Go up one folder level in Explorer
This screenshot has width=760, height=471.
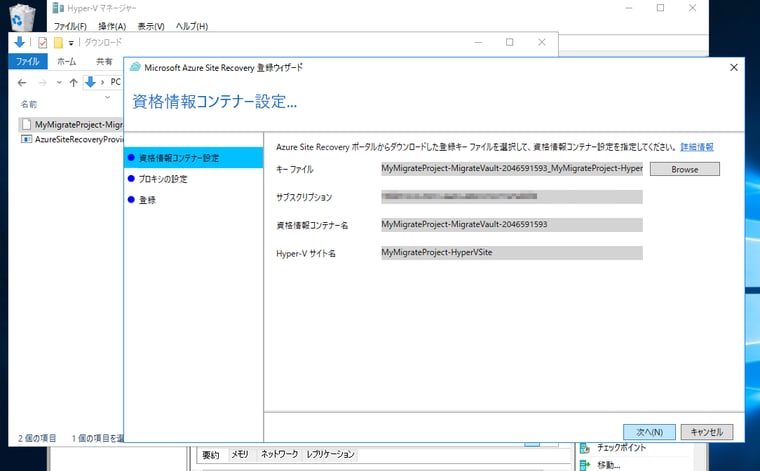tap(74, 83)
